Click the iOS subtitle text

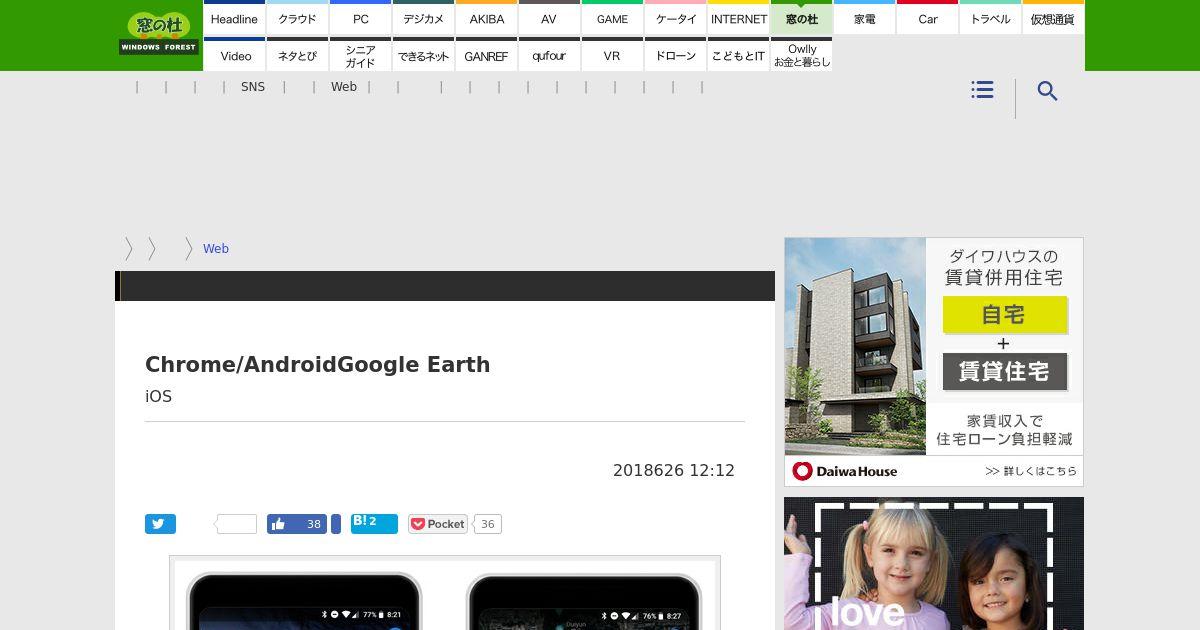tap(159, 397)
